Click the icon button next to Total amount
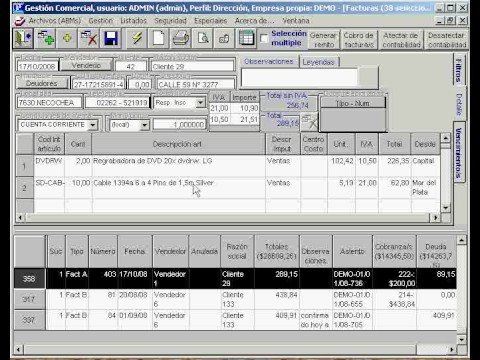The width and height of the screenshot is (480, 360). click(309, 122)
